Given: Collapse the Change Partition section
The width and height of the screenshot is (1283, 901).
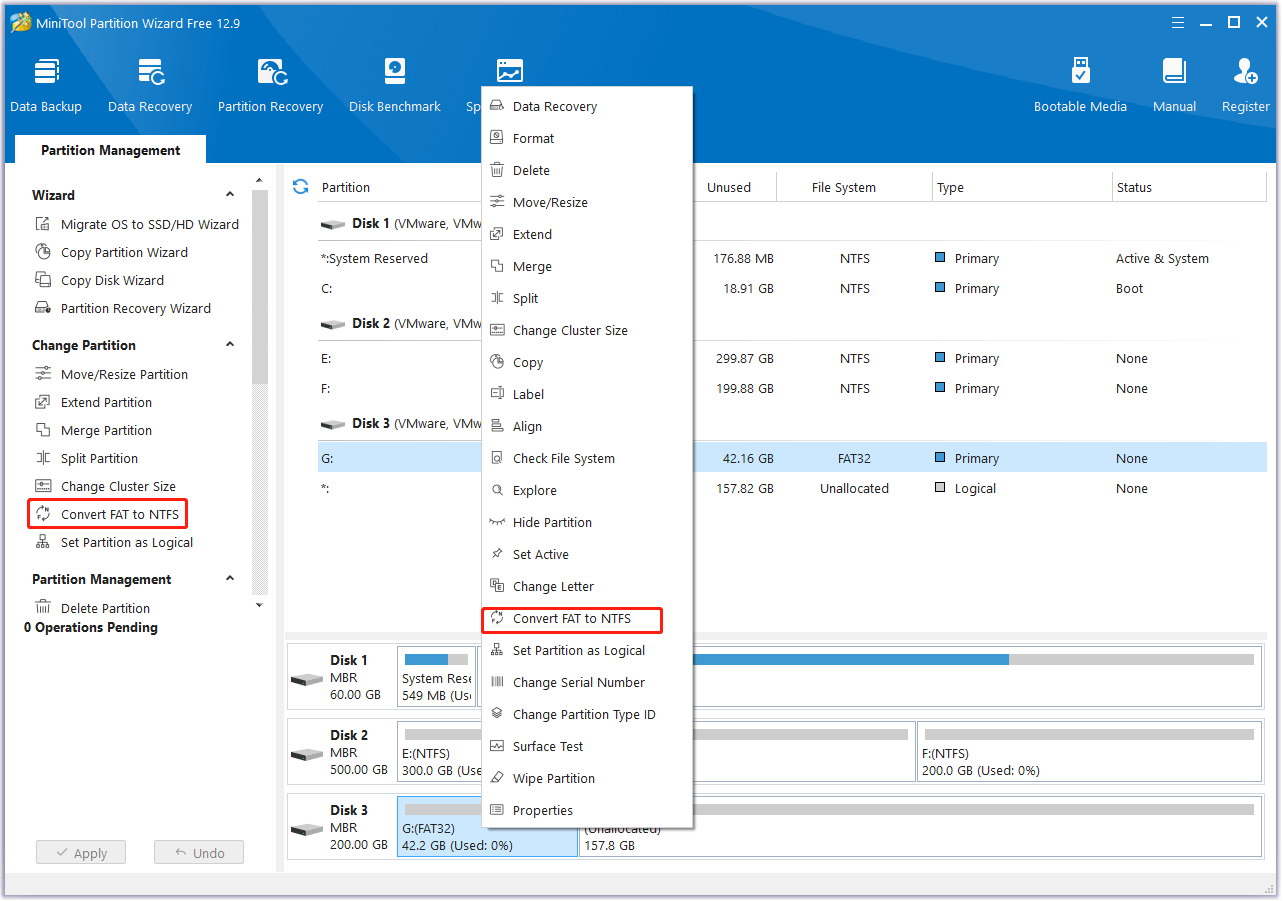Looking at the screenshot, I should pos(230,345).
